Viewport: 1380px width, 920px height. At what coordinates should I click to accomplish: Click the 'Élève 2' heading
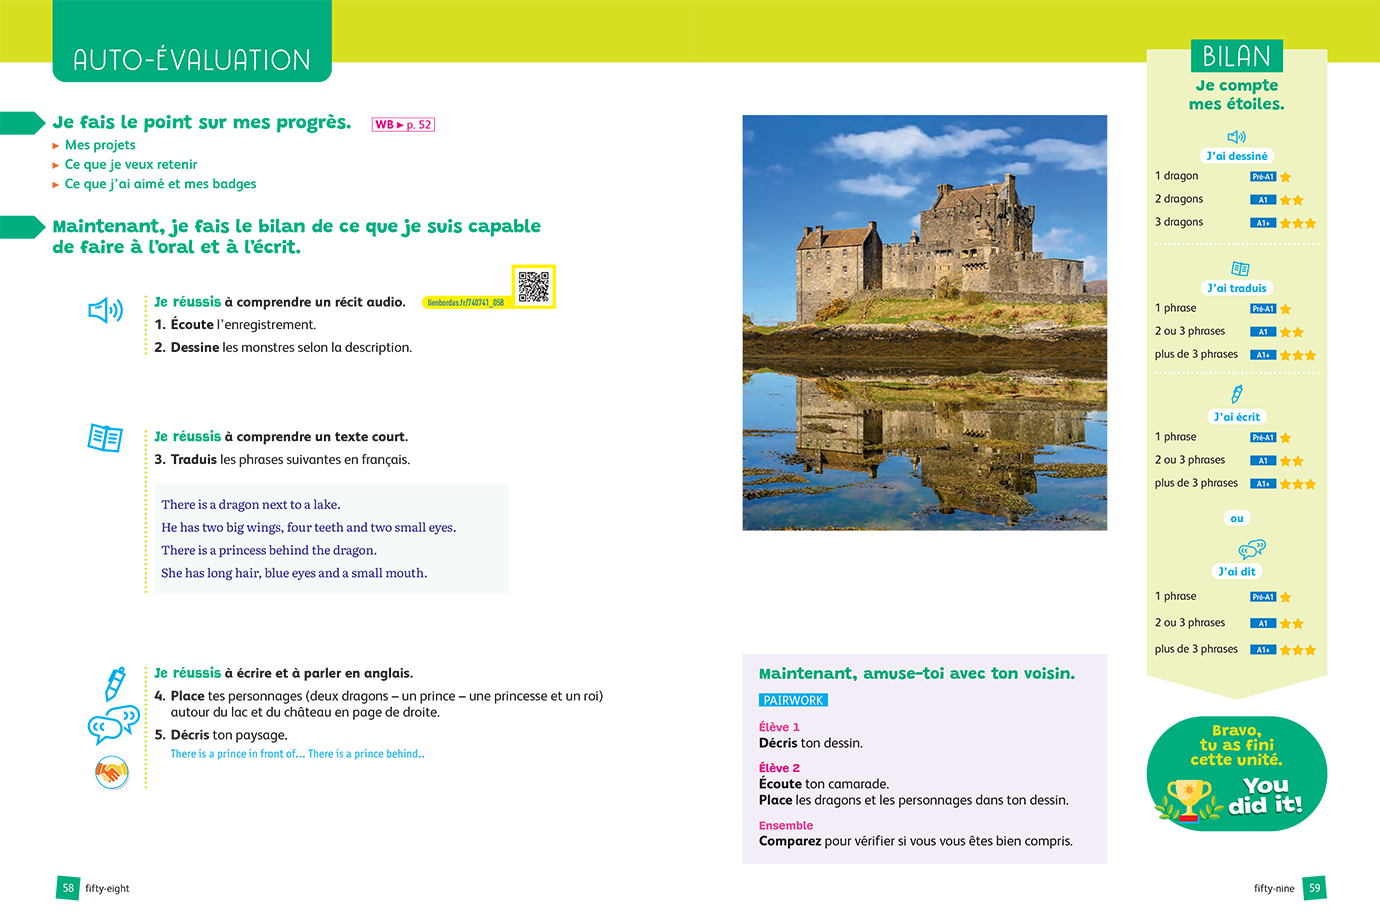(x=779, y=769)
